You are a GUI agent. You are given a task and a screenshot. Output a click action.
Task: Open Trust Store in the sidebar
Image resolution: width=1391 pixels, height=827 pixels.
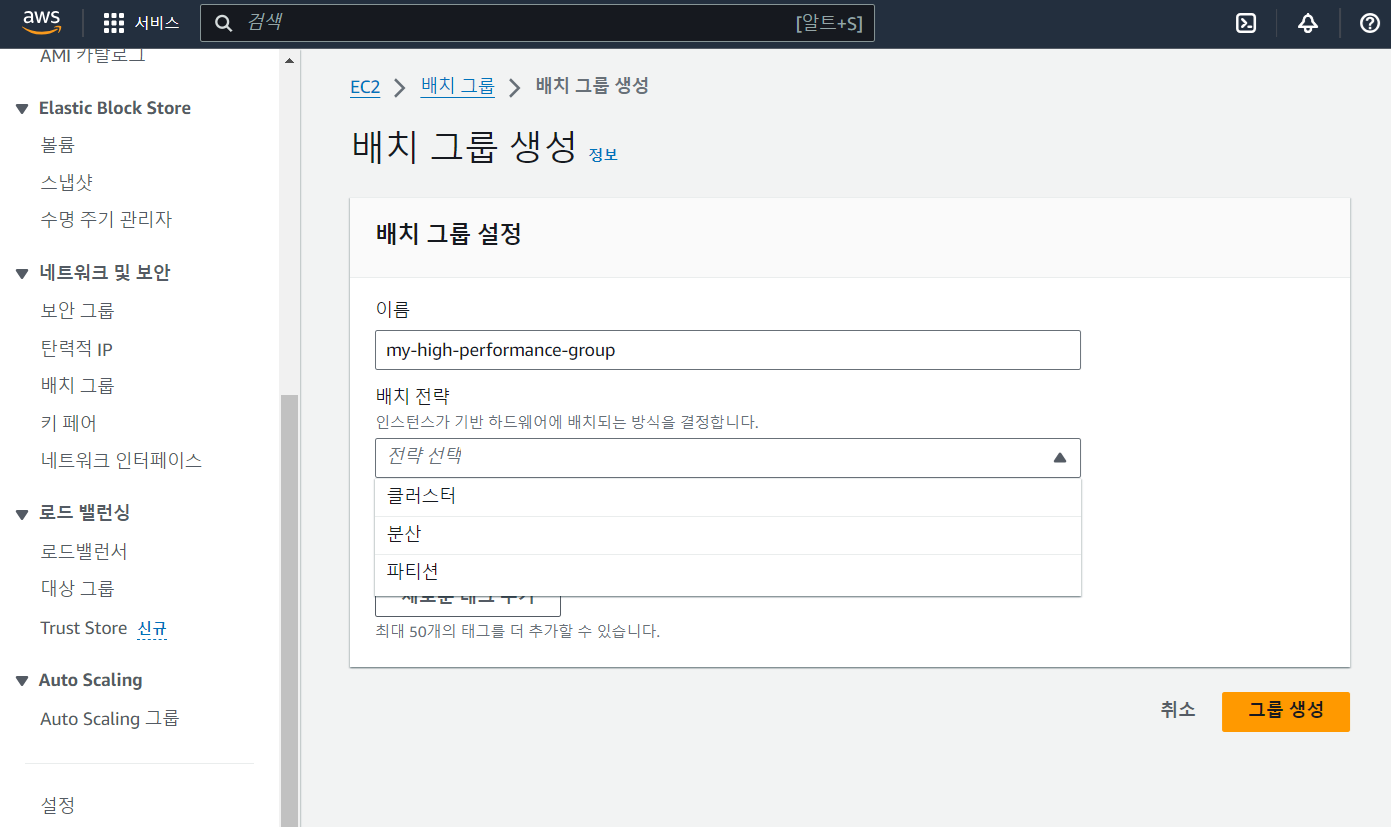point(84,628)
